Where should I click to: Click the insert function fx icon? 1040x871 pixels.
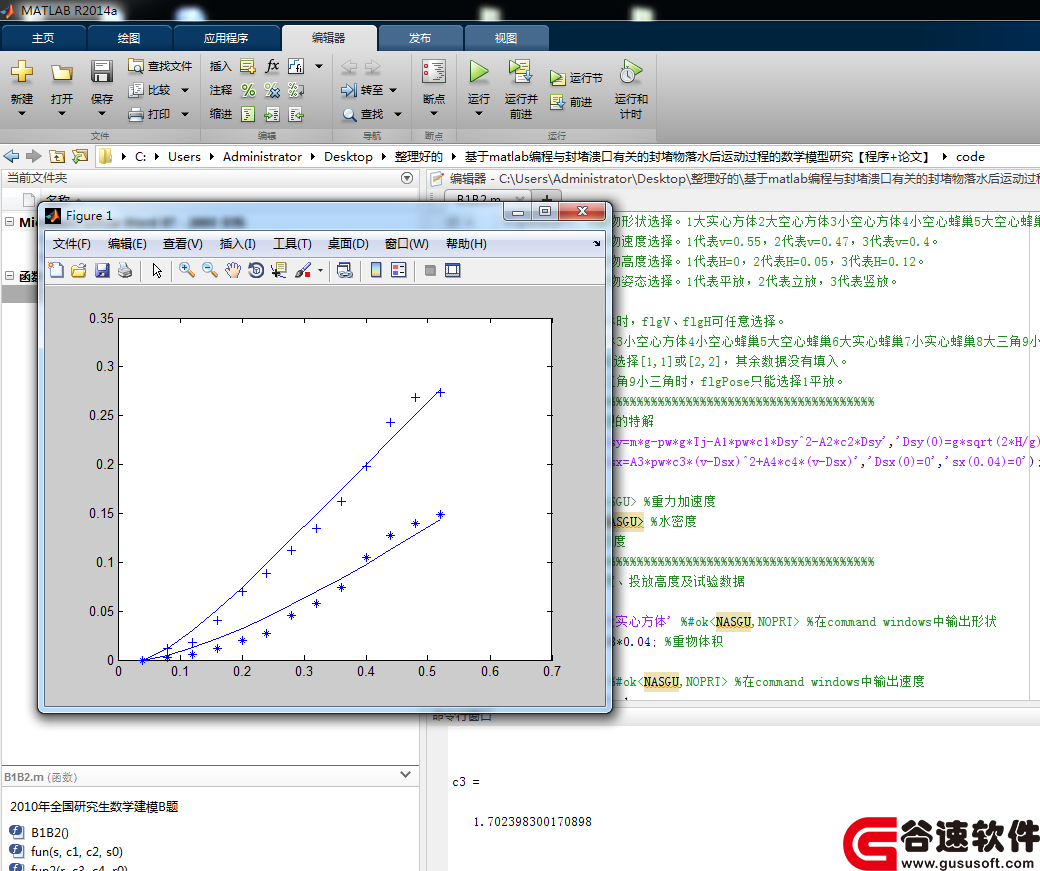coord(272,66)
